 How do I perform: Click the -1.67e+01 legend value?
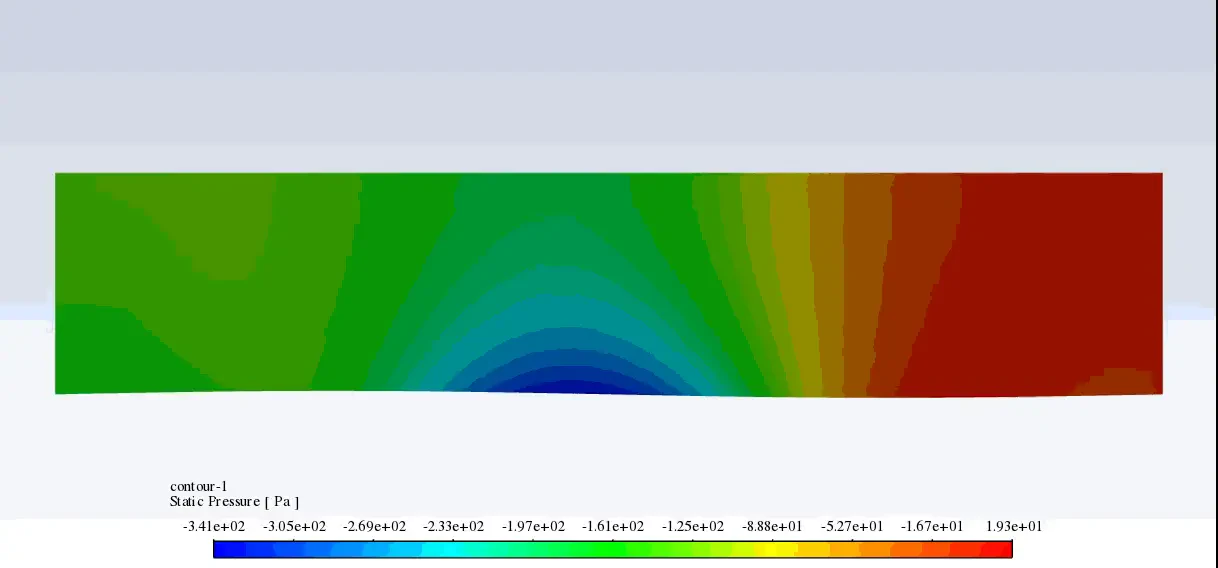(x=932, y=527)
